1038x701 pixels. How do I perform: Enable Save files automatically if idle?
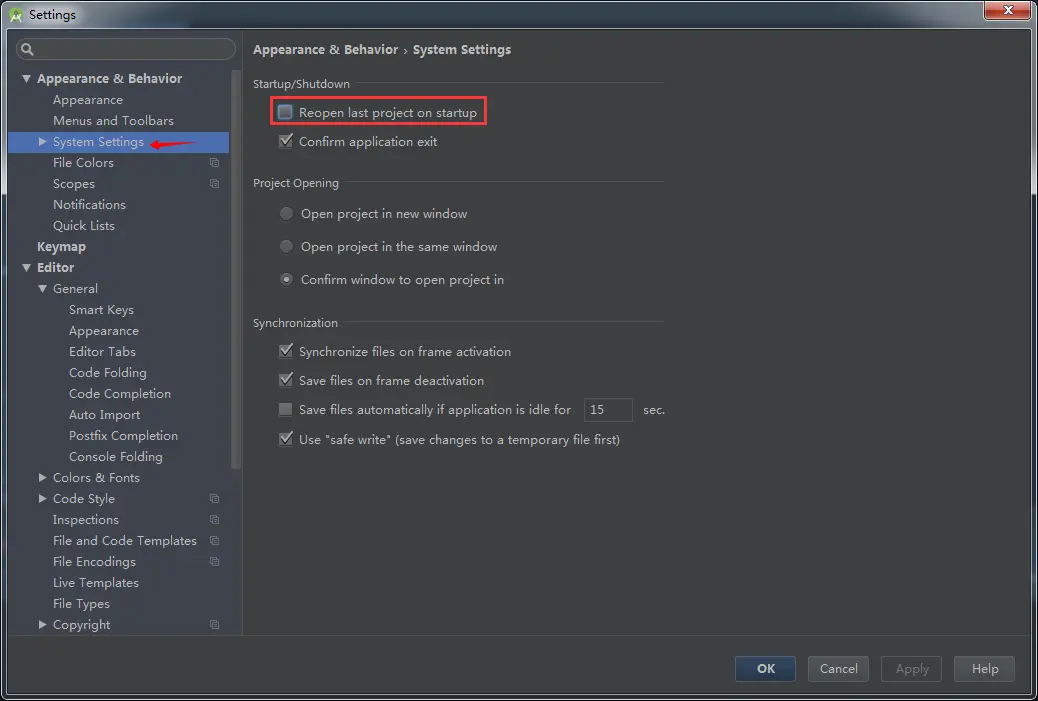click(285, 410)
